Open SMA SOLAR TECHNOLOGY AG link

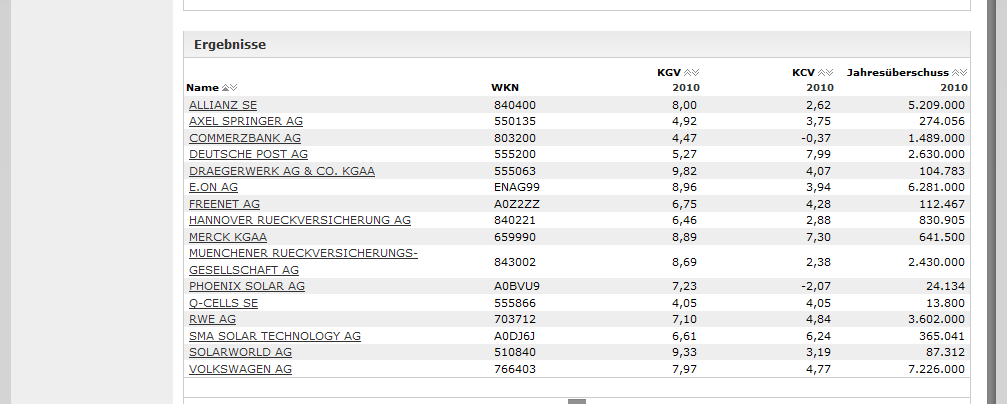[275, 336]
